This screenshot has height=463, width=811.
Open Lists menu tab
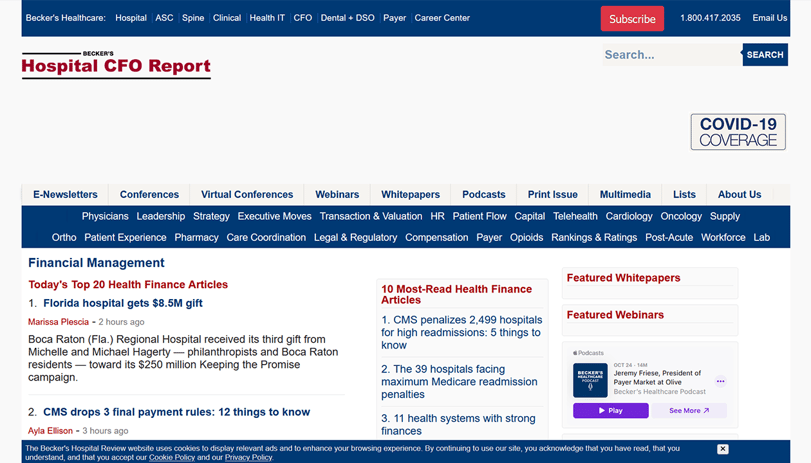coord(684,195)
